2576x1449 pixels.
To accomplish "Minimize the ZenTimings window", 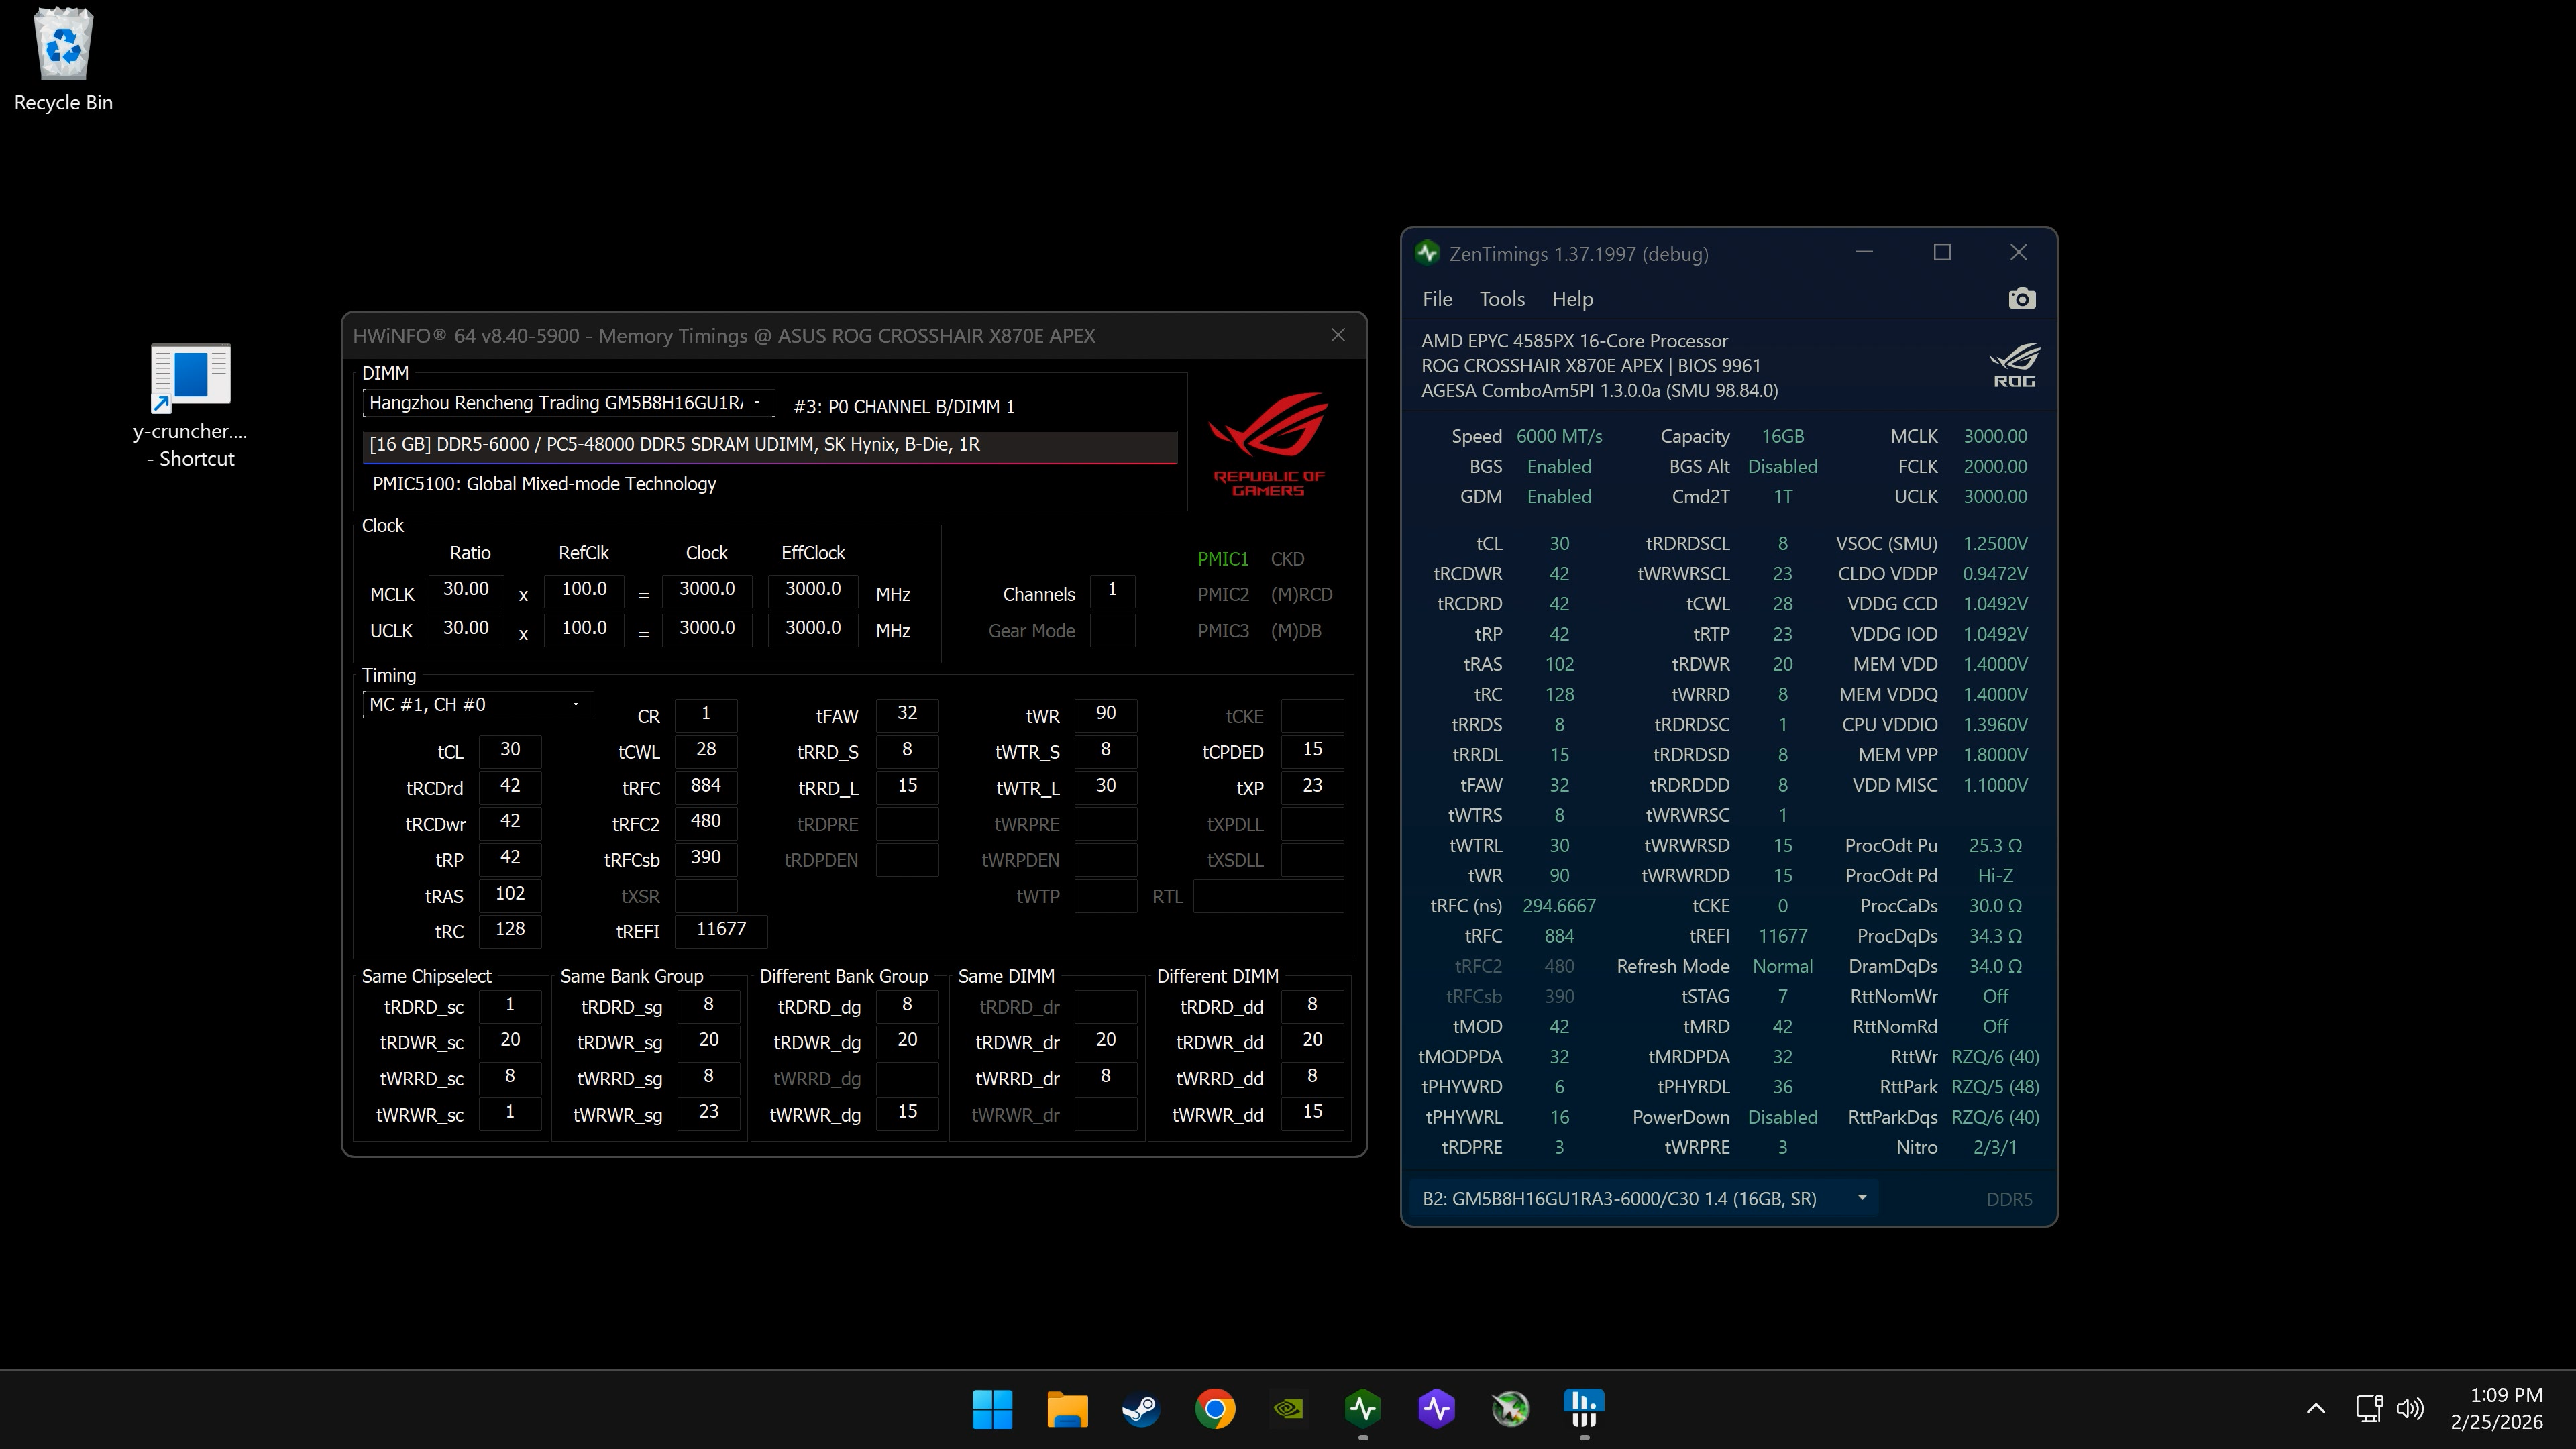I will [1864, 252].
